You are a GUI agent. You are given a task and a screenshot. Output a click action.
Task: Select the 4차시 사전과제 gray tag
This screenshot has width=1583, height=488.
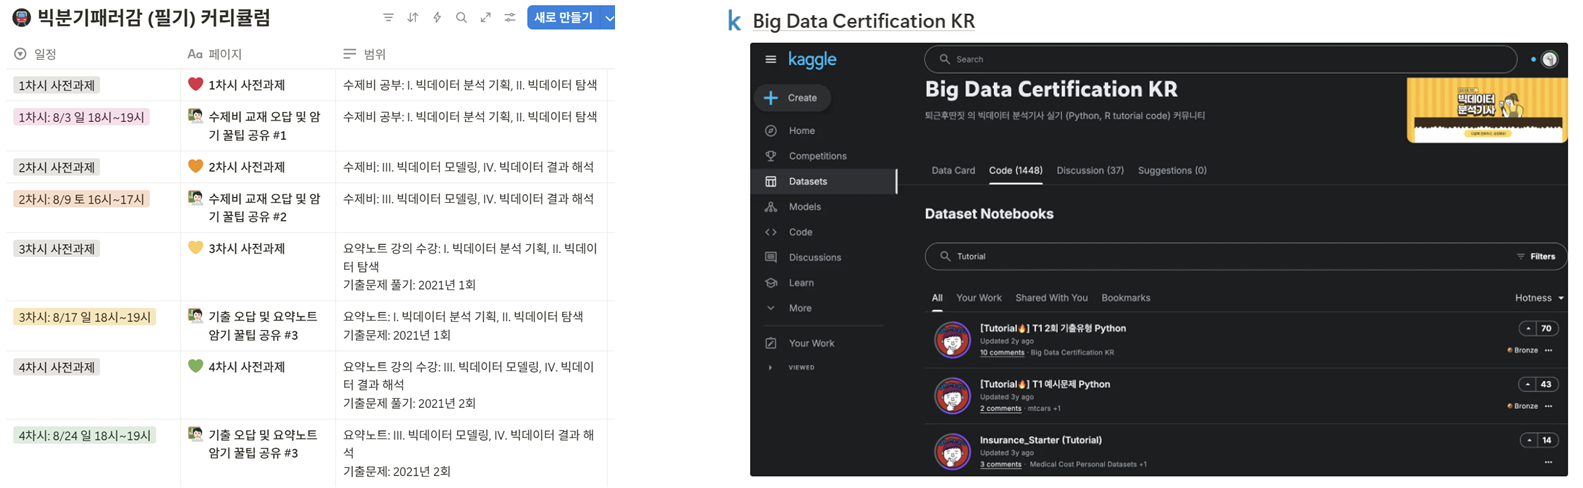point(57,367)
